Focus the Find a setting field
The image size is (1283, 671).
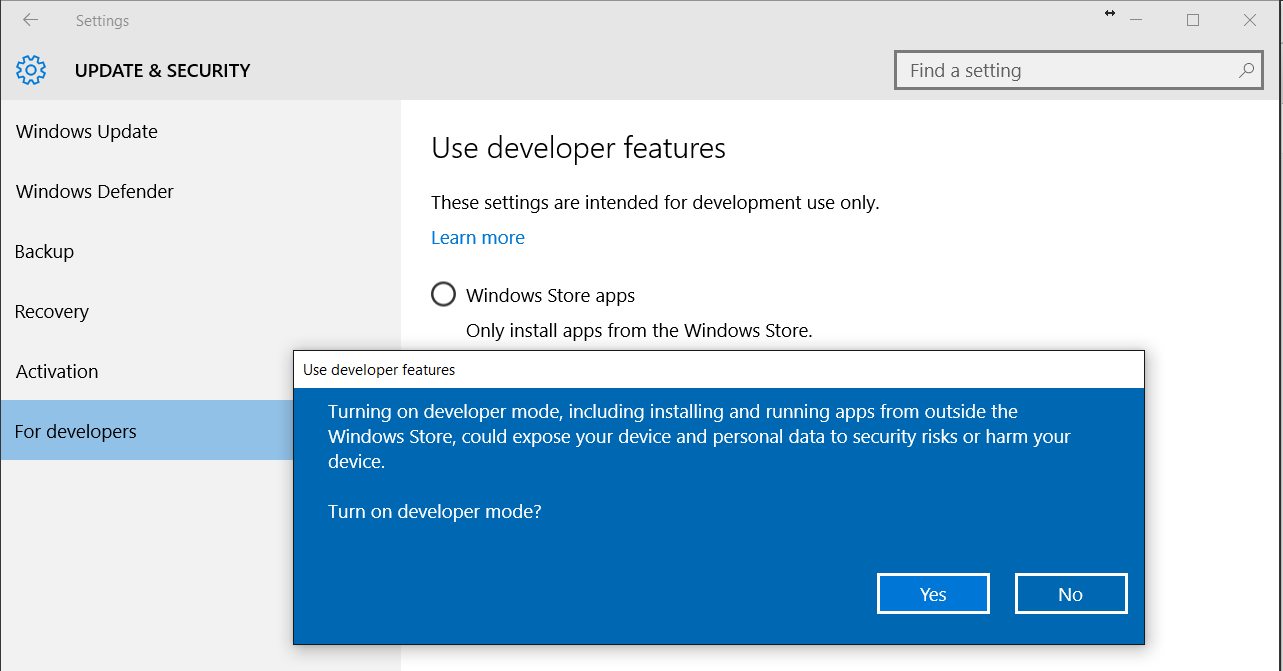pyautogui.click(x=1078, y=71)
